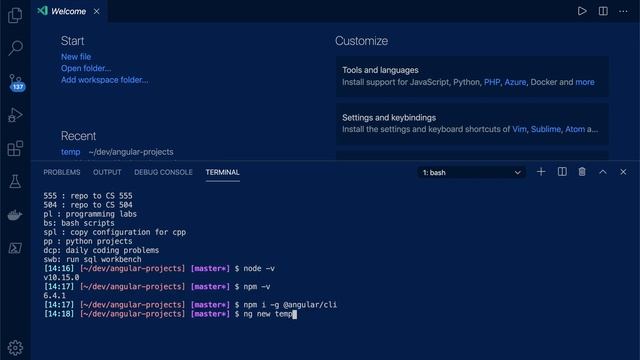Open the Explorer view in activity bar
Screen dimensions: 640x360
point(15,16)
